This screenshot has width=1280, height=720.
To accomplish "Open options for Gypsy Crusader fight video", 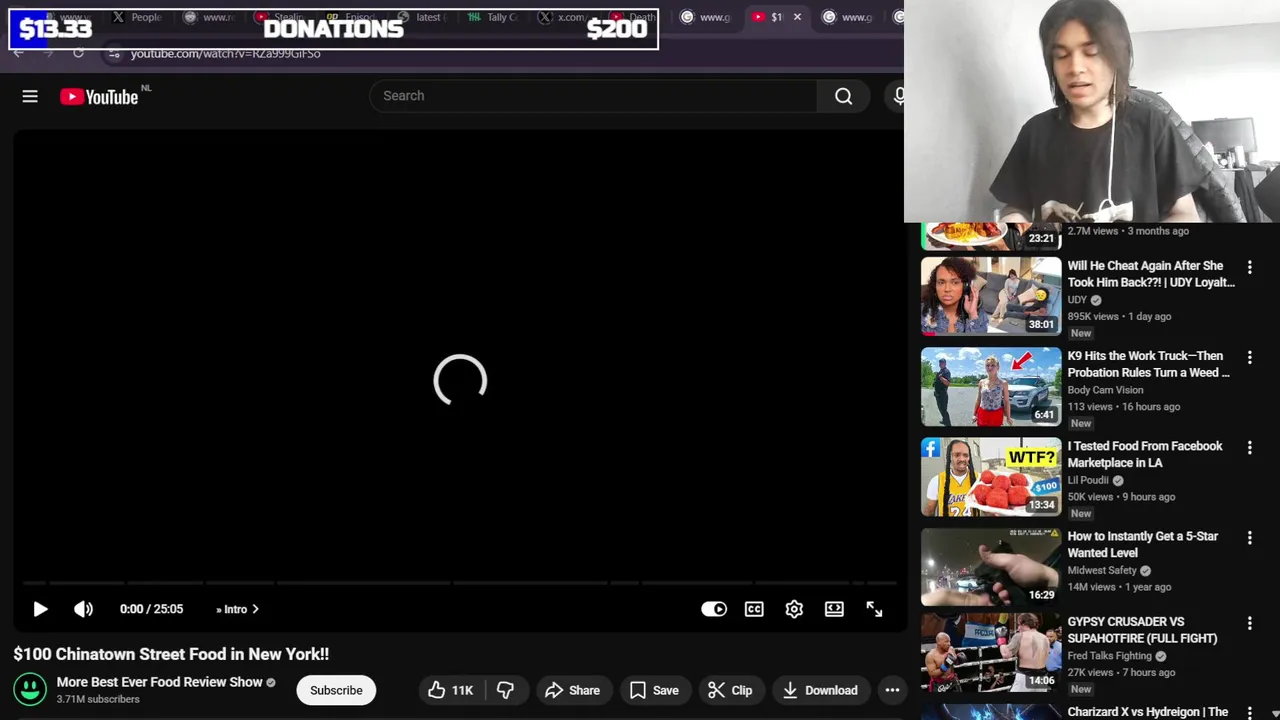I will point(1249,623).
